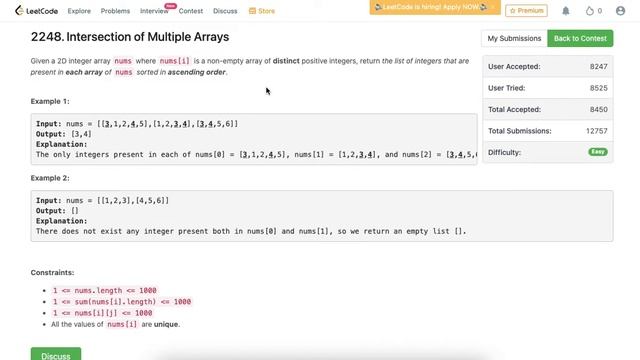The image size is (640, 360).
Task: Click the Premium button
Action: click(527, 11)
